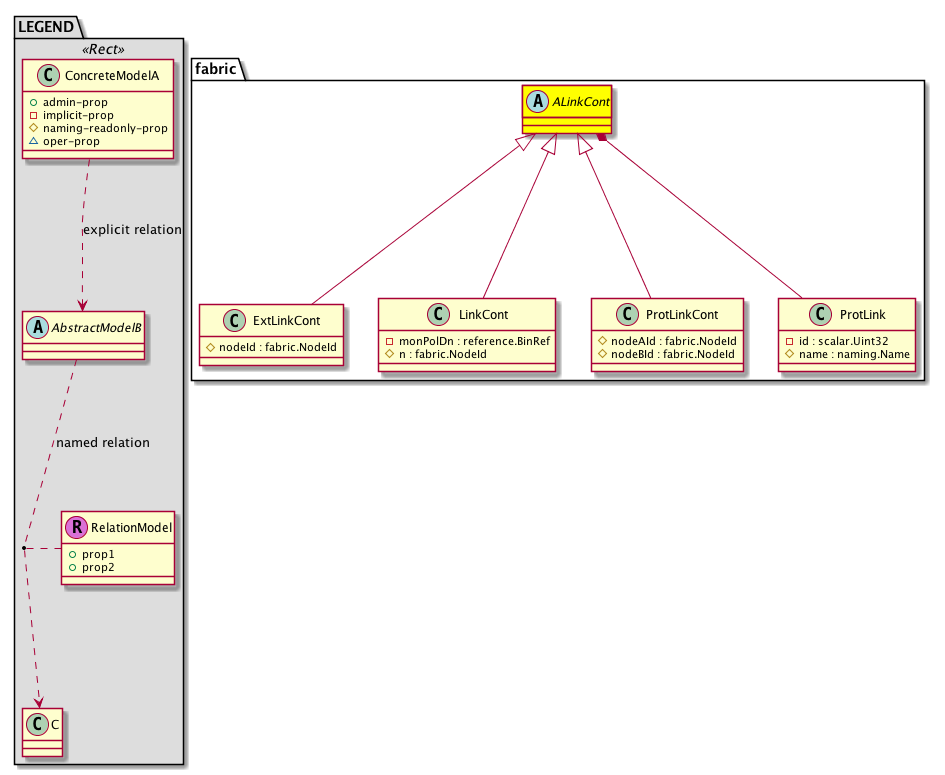Select the naming-readonly-prop attribute row
945x775 pixels.
pyautogui.click(x=105, y=128)
